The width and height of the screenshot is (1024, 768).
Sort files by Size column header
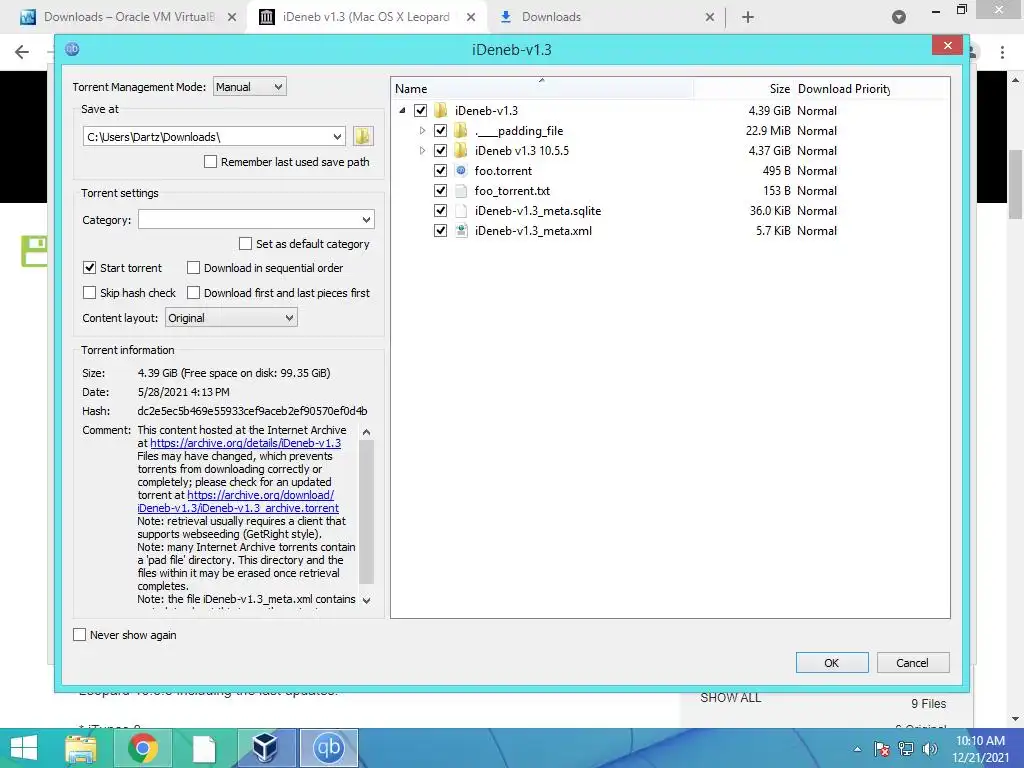(x=743, y=89)
